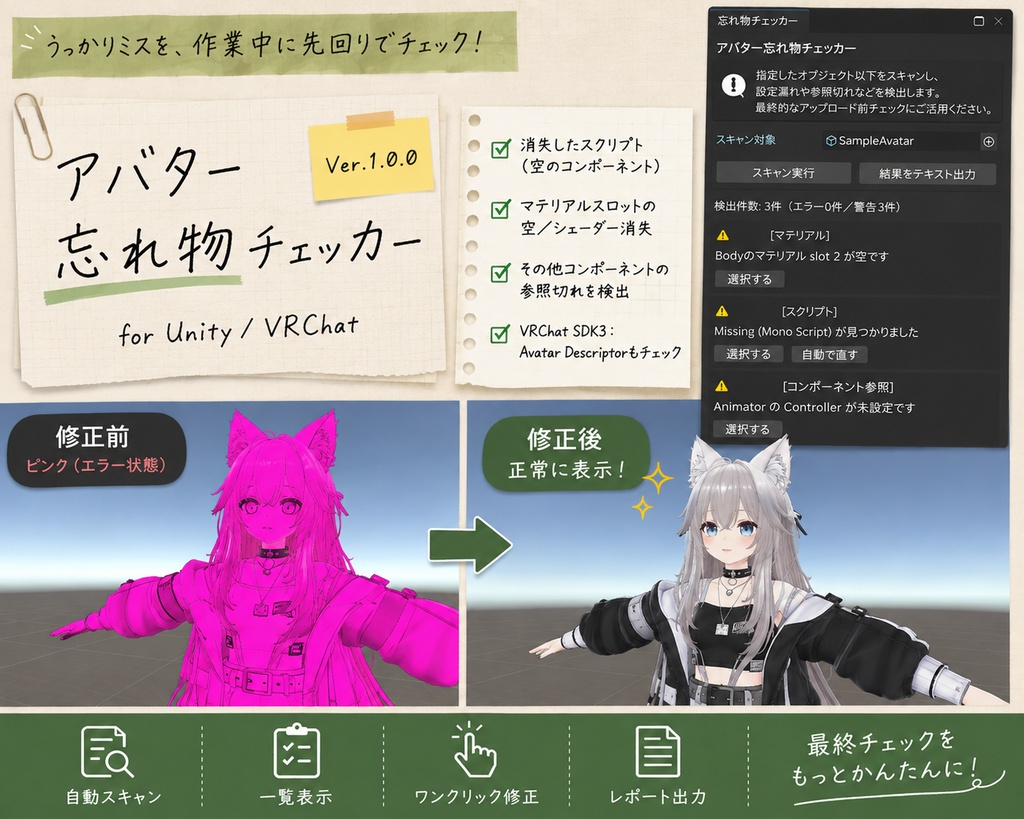Close the 忘れ物チェッカー window
Screen dimensions: 1024x819
(999, 21)
